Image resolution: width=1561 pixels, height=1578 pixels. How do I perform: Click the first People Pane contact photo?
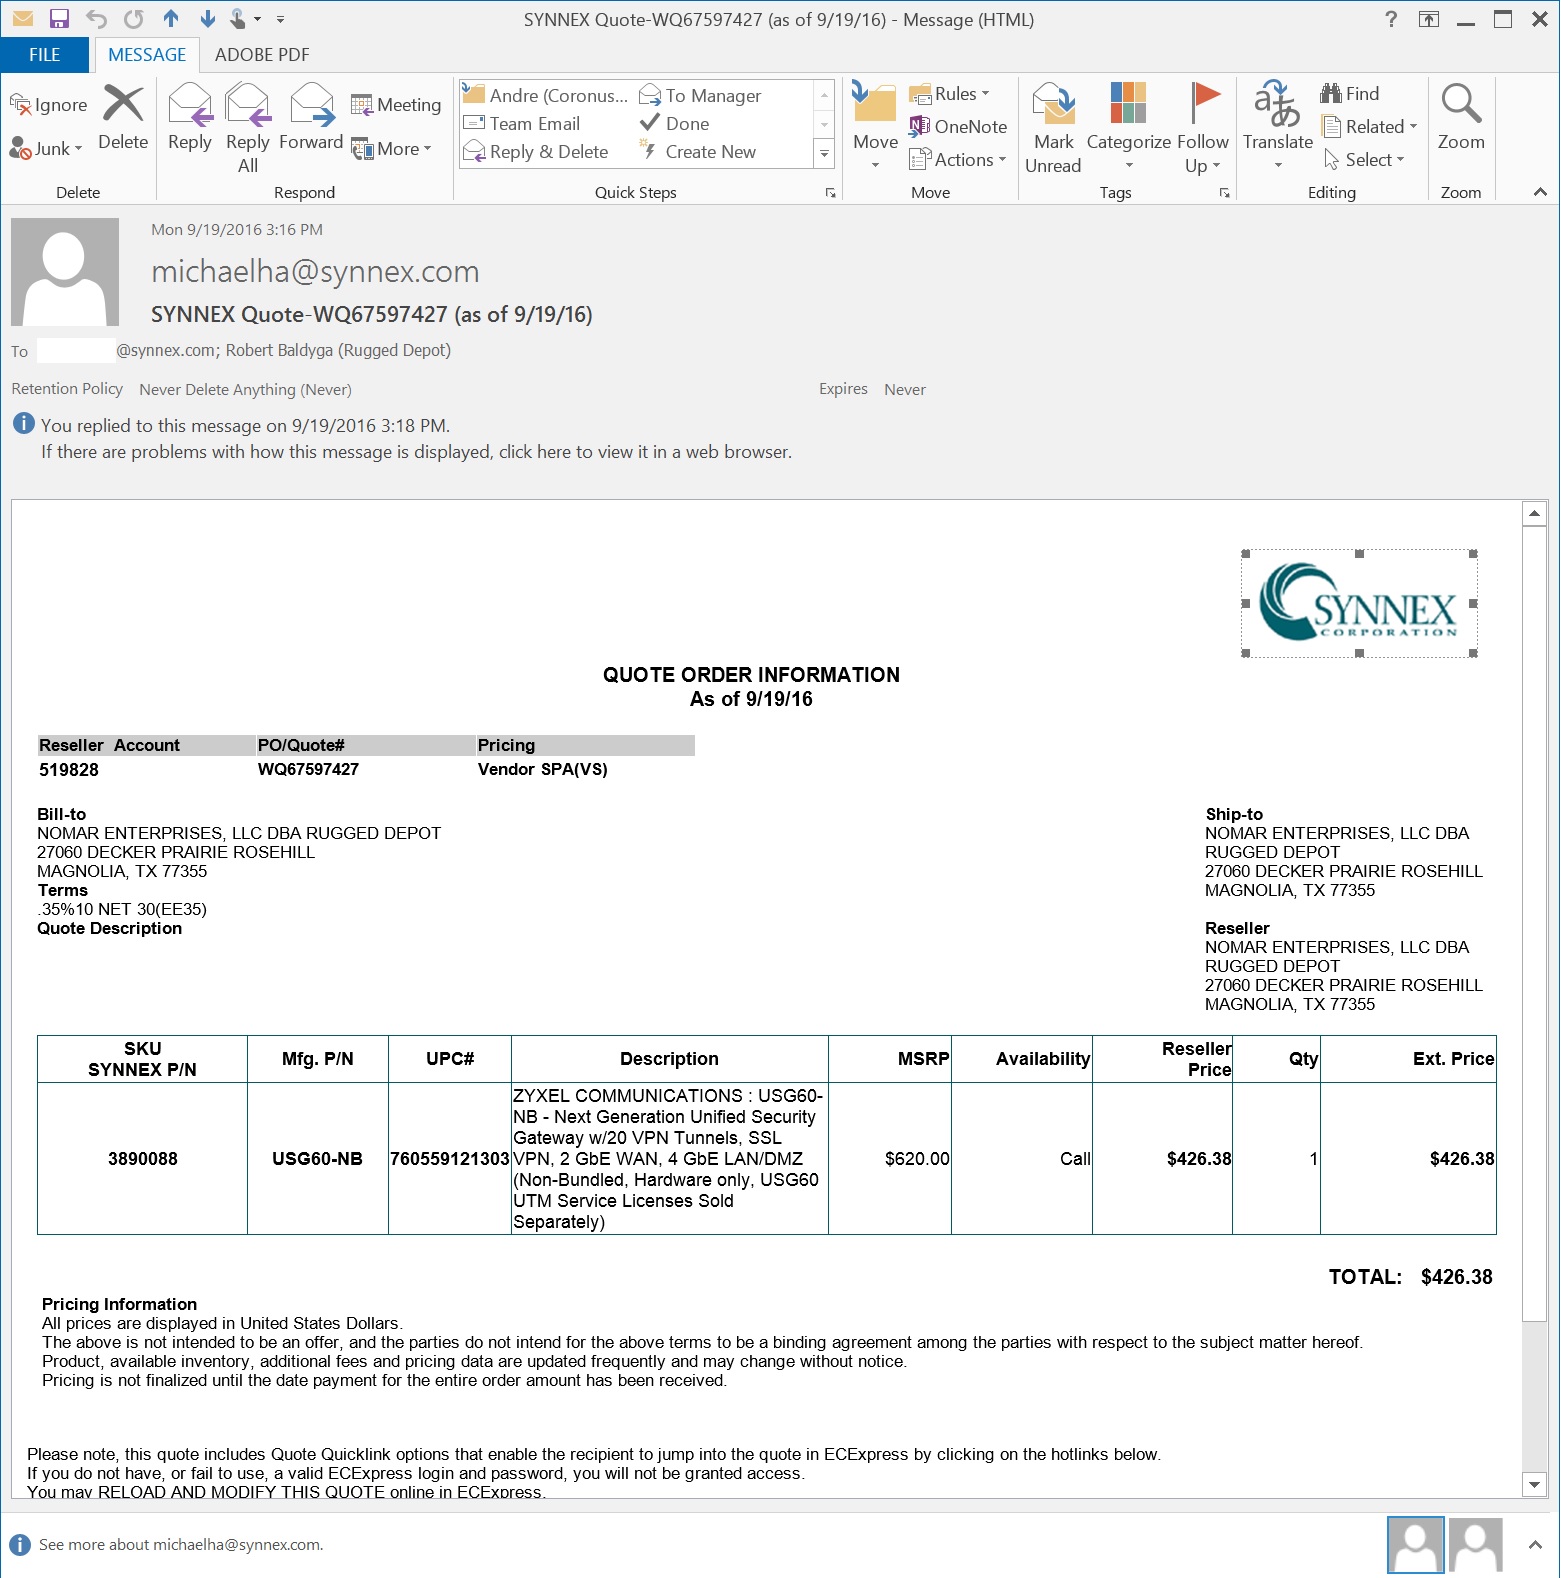click(x=1415, y=1545)
